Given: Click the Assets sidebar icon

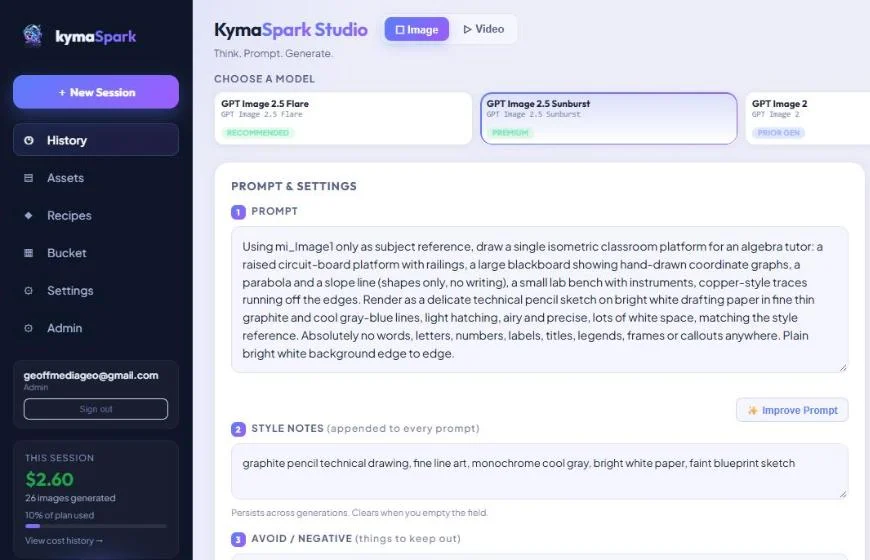Looking at the screenshot, I should click(x=29, y=178).
